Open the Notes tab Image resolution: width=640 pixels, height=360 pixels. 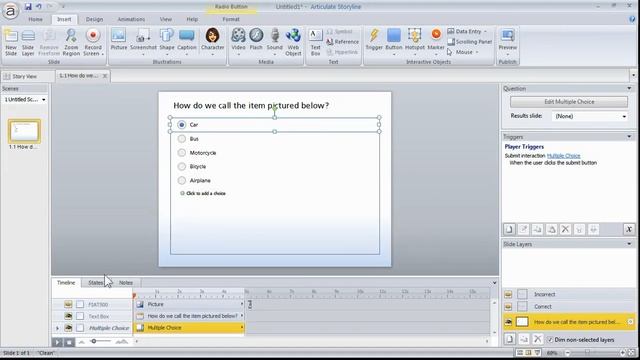tap(126, 282)
